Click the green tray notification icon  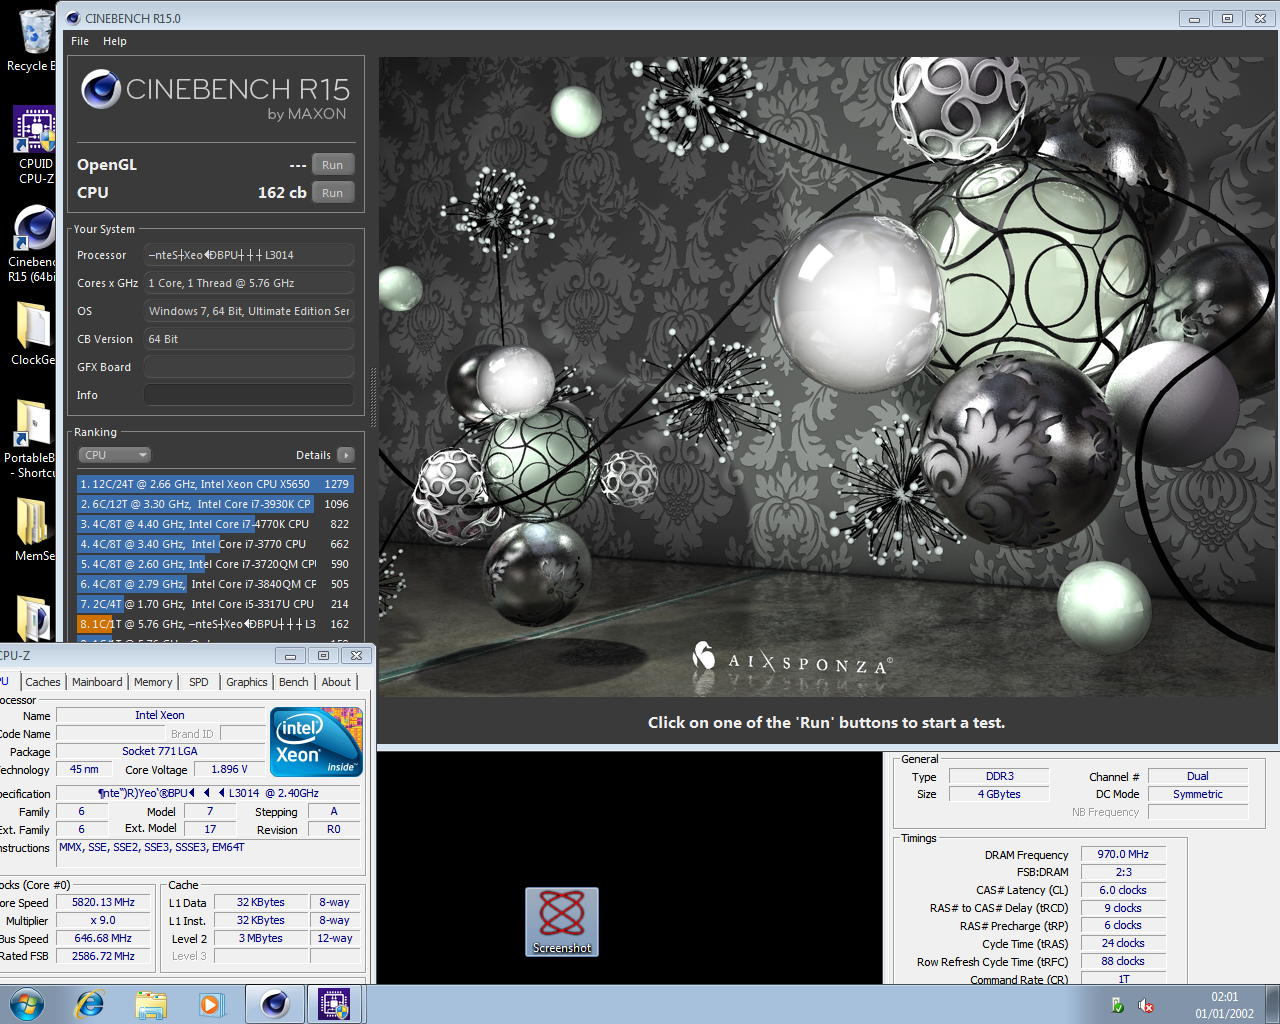pos(1118,1006)
